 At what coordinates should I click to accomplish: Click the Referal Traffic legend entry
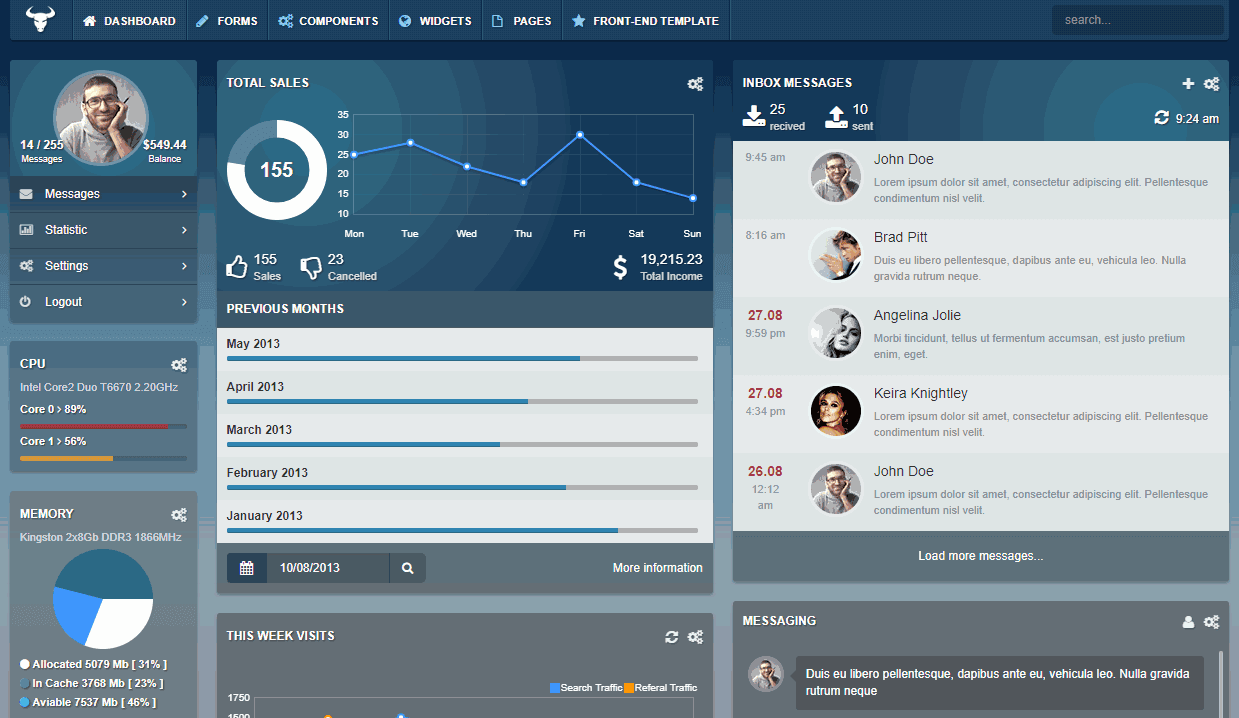[660, 688]
